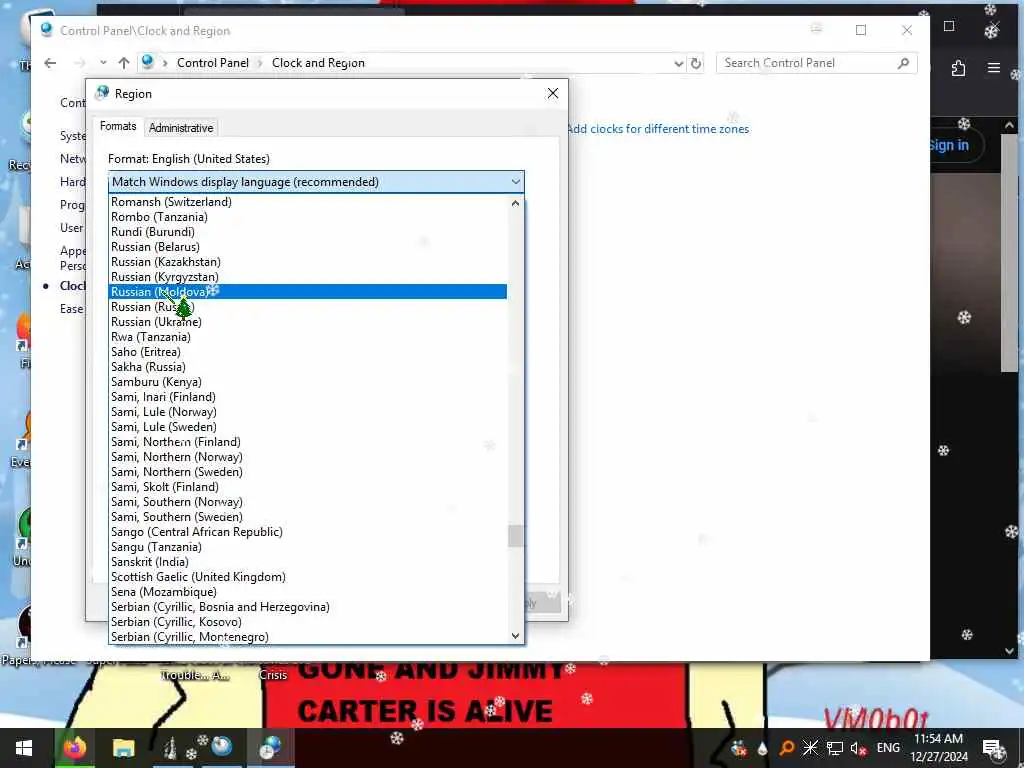Click the search magnifier in Control Panel

pos(903,63)
